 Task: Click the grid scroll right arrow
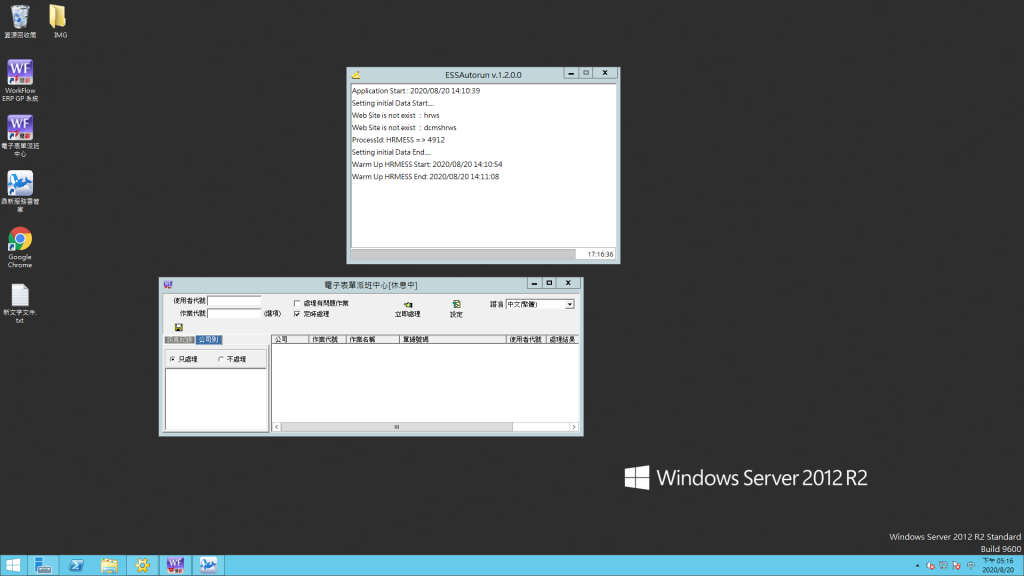(574, 427)
